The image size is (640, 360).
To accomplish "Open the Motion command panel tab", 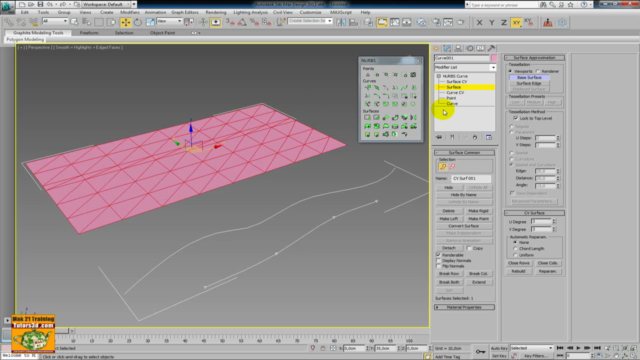I will pyautogui.click(x=470, y=48).
